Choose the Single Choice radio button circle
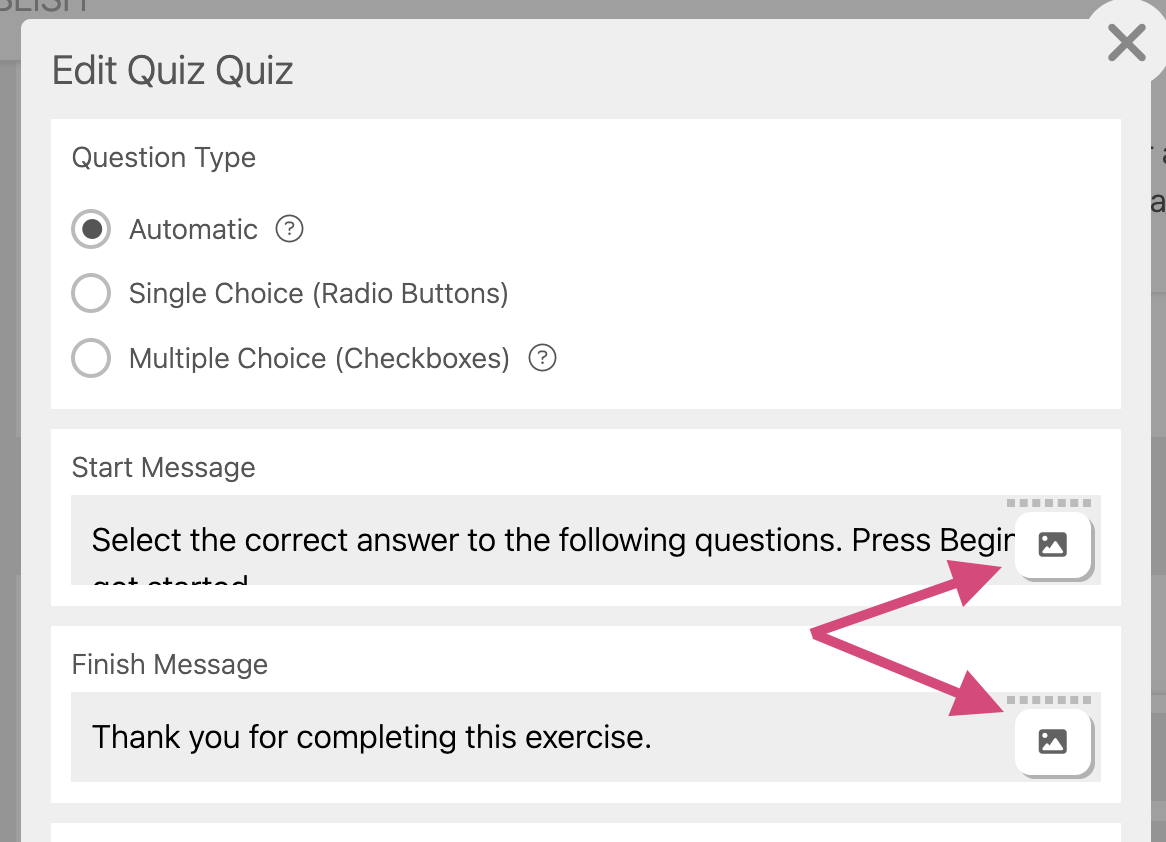 [x=91, y=294]
